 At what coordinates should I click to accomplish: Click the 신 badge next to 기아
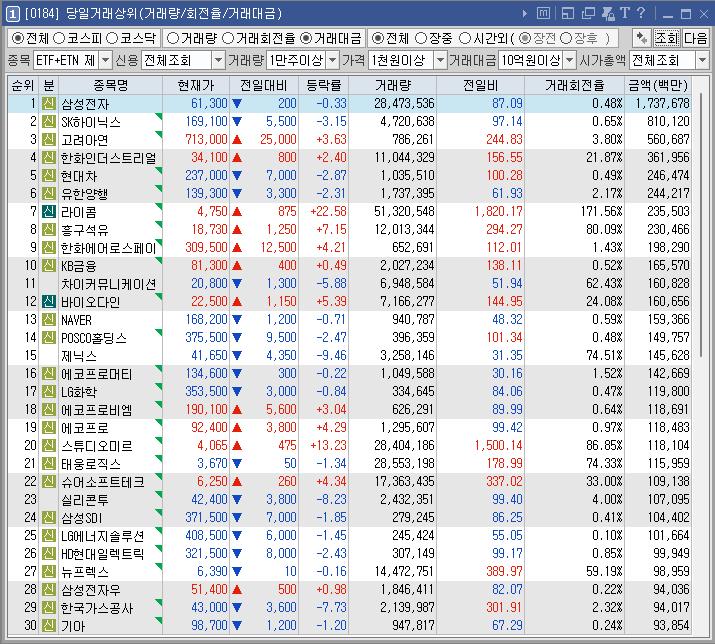[49, 625]
